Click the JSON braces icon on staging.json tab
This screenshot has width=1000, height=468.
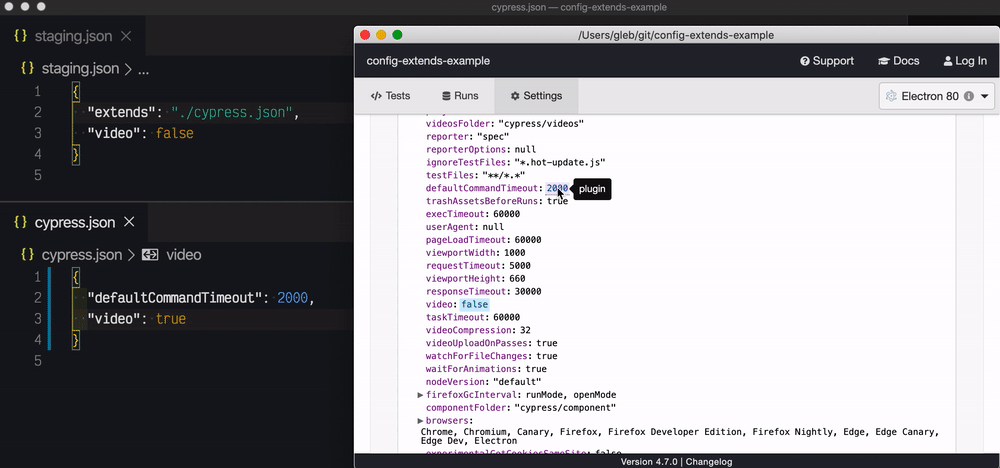20,36
